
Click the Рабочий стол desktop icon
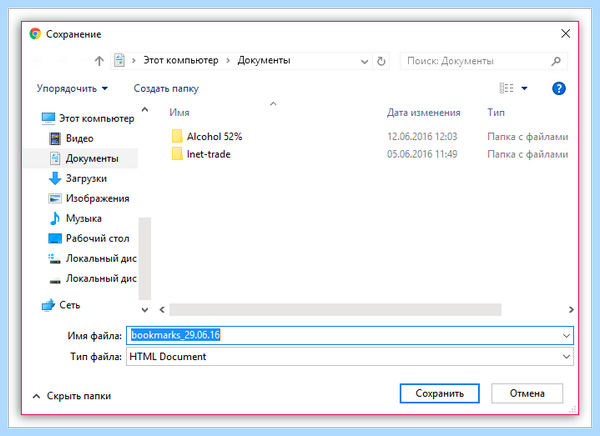click(55, 238)
